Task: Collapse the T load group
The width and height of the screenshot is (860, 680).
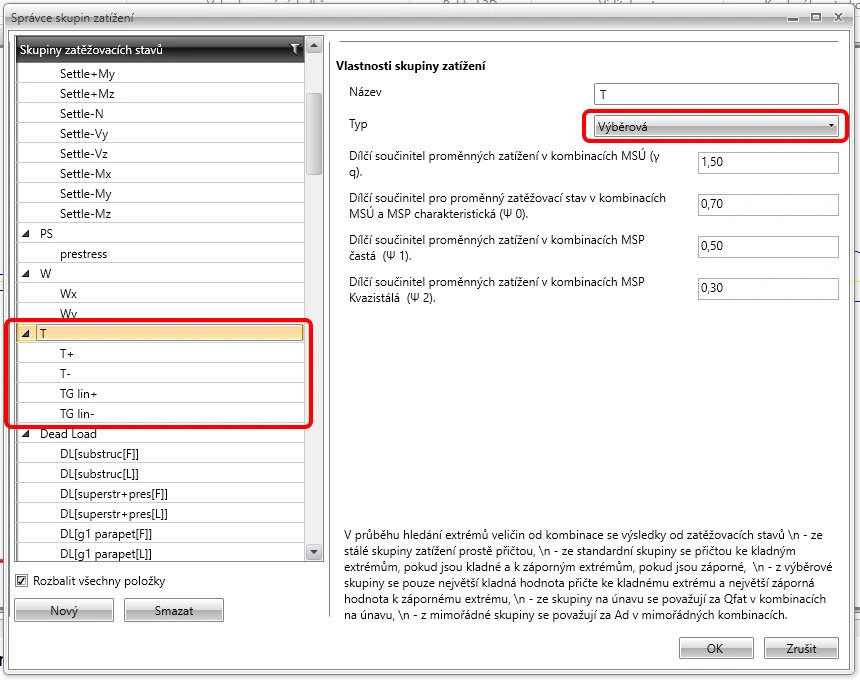Action: click(25, 333)
